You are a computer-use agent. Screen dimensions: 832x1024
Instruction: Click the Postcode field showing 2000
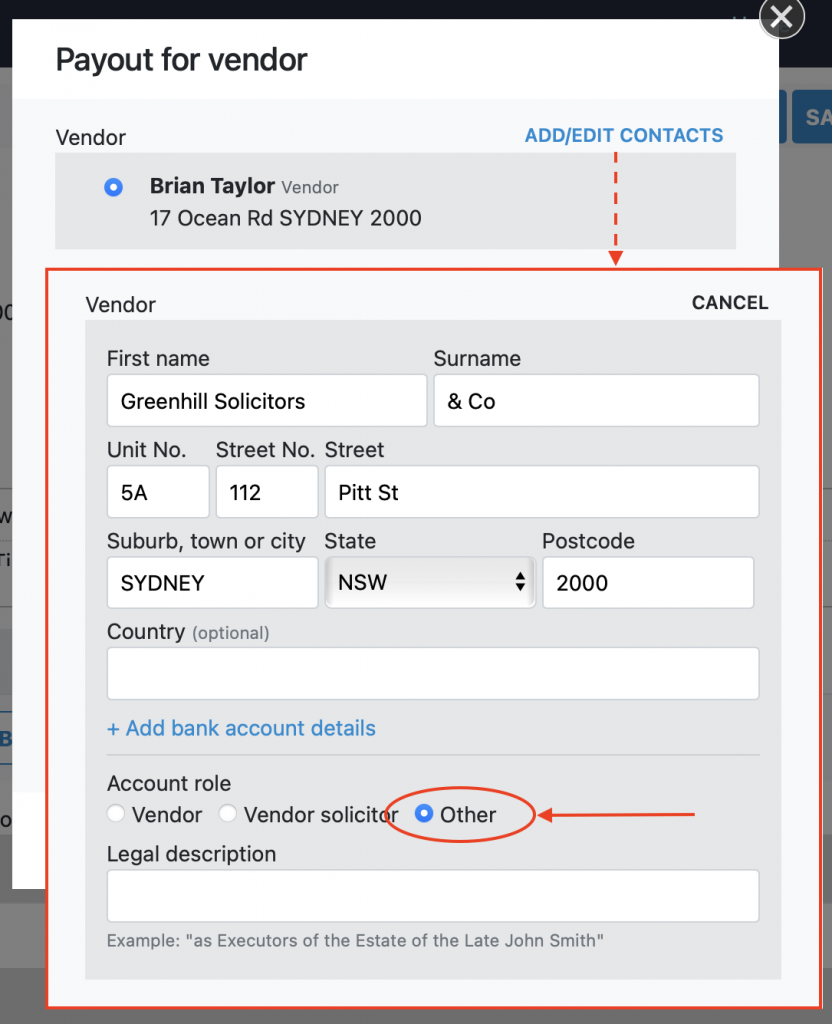647,583
